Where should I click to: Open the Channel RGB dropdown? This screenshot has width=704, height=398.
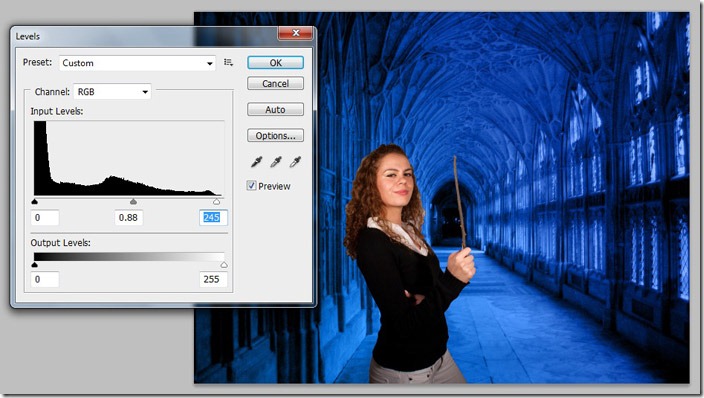112,92
